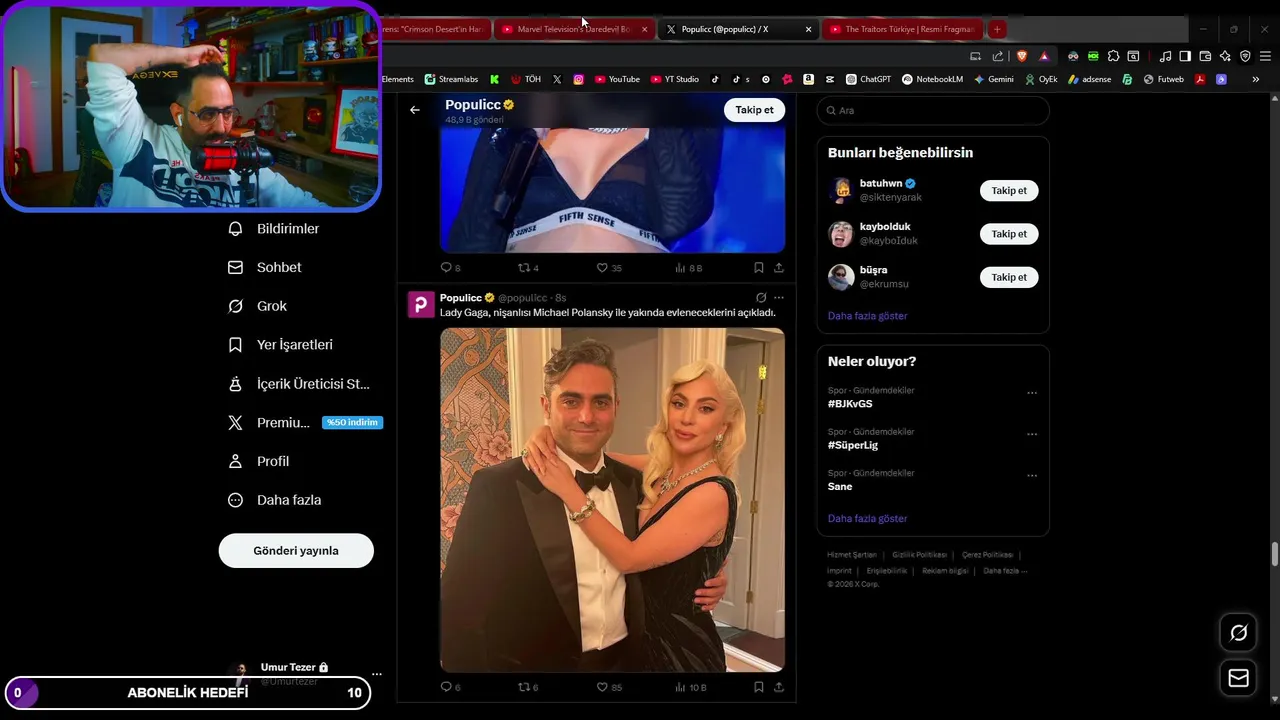Close the Populicc X tab
The height and width of the screenshot is (720, 1280).
[x=808, y=29]
